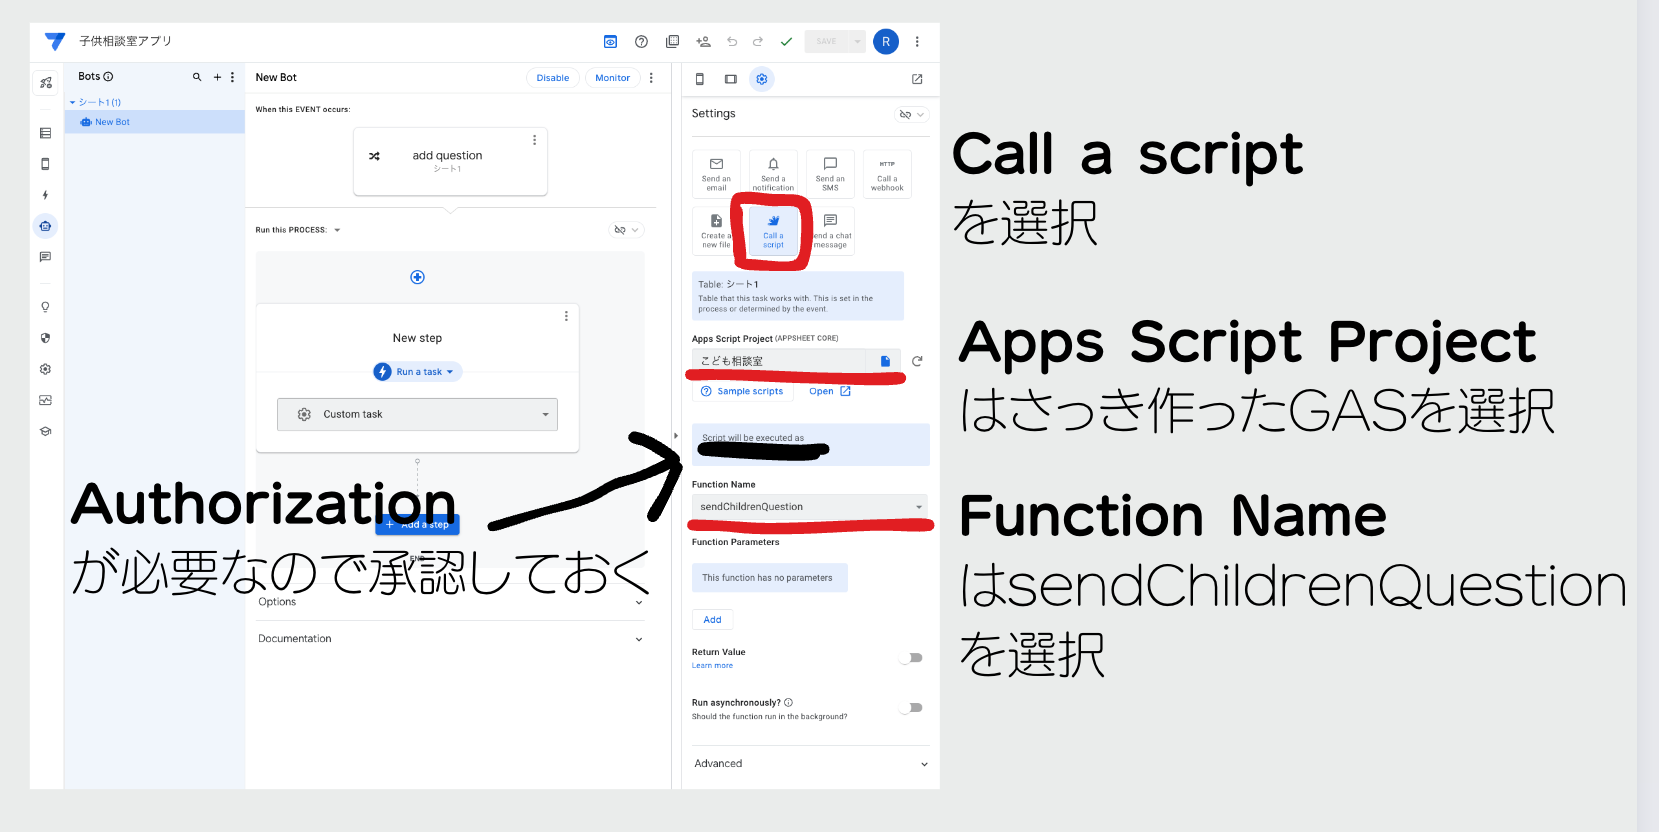Click the redo arrow
Viewport: 1659px width, 832px height.
coord(758,42)
